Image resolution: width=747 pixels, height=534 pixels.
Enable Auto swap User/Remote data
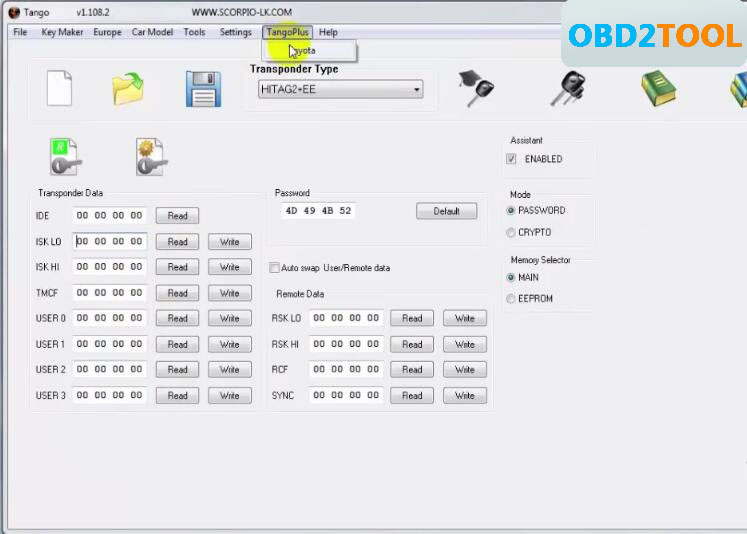(x=274, y=268)
